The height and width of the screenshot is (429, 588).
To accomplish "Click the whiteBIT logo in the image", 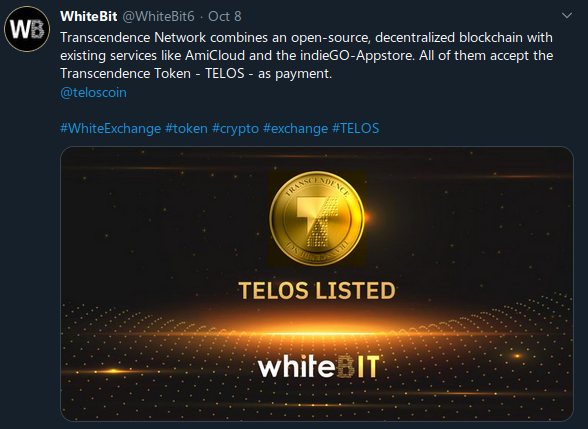I will pyautogui.click(x=319, y=366).
